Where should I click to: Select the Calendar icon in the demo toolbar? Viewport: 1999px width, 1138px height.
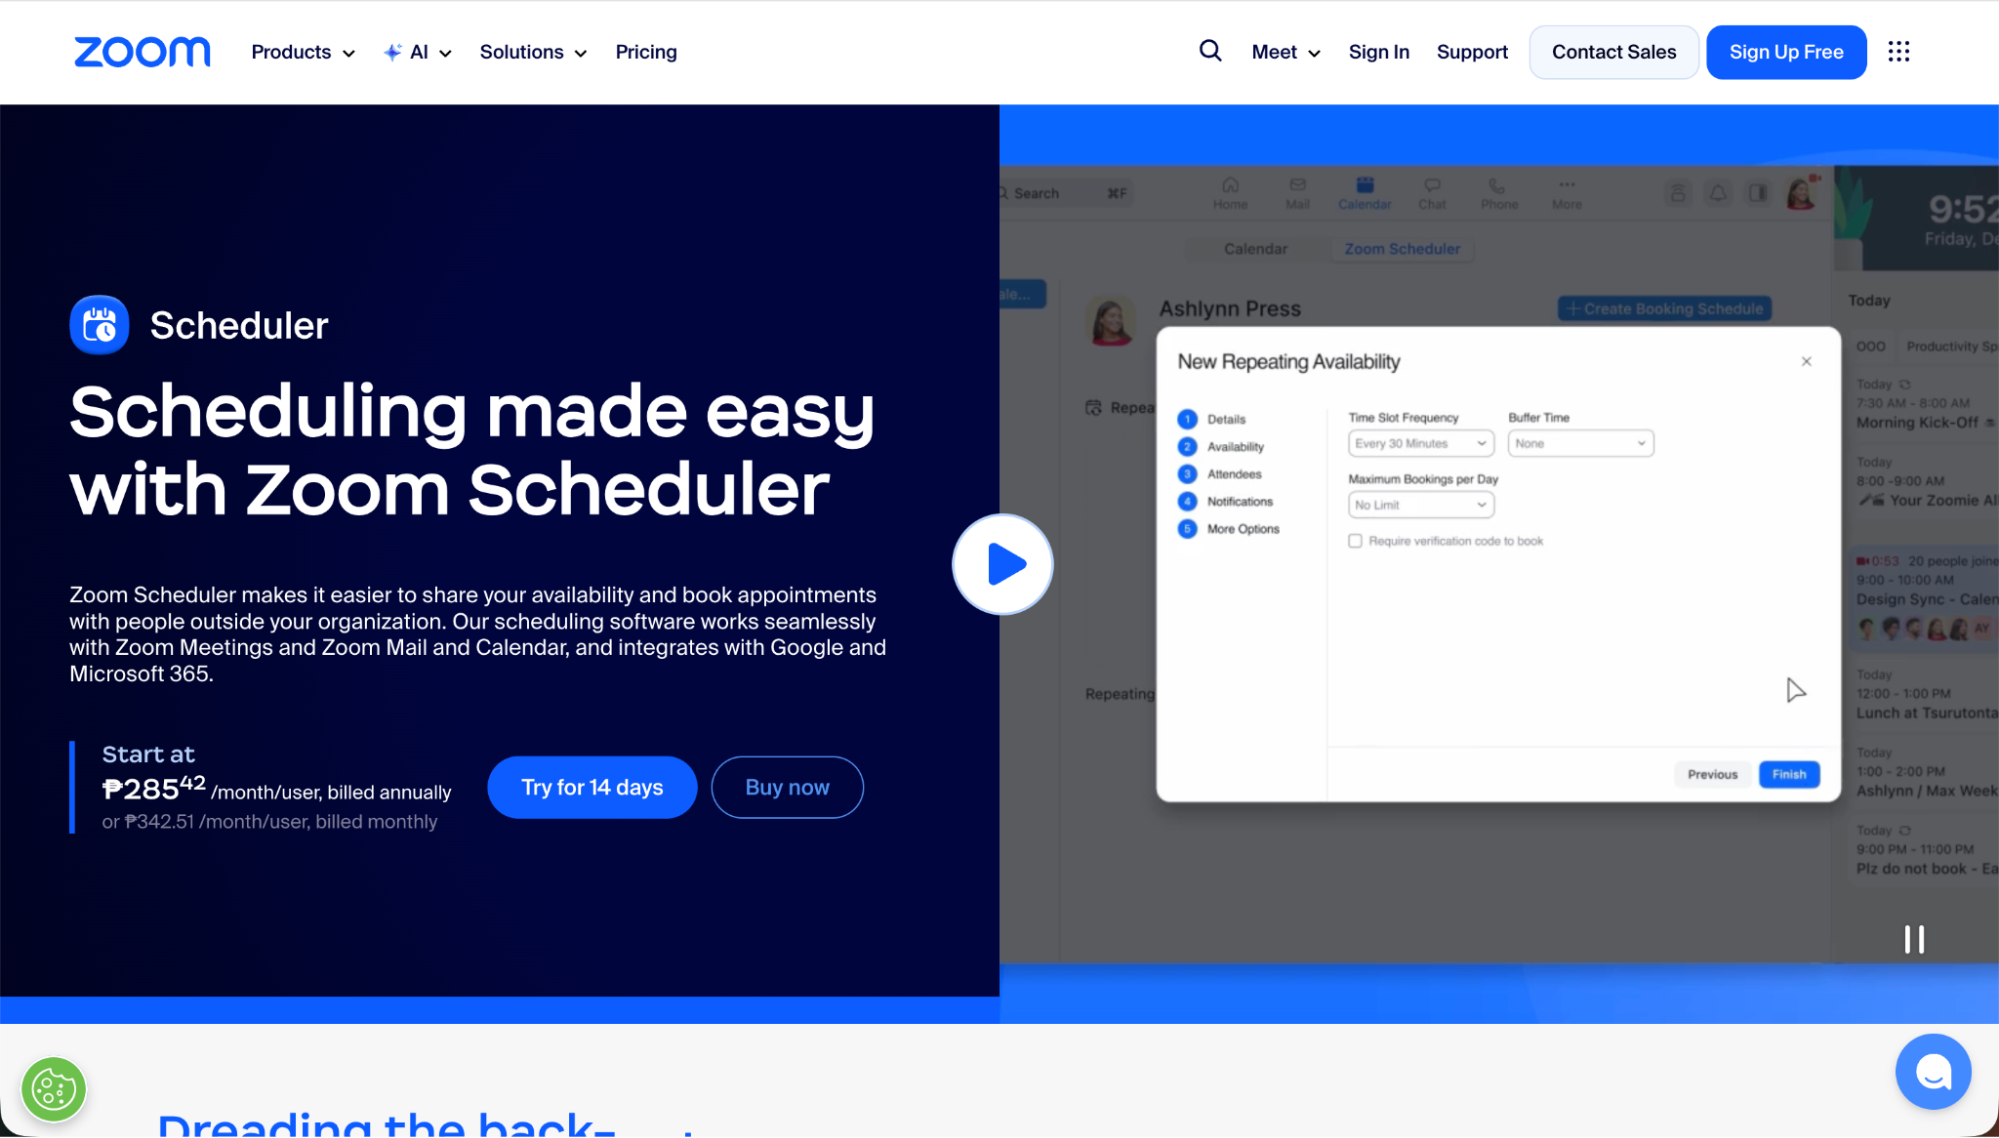point(1364,186)
